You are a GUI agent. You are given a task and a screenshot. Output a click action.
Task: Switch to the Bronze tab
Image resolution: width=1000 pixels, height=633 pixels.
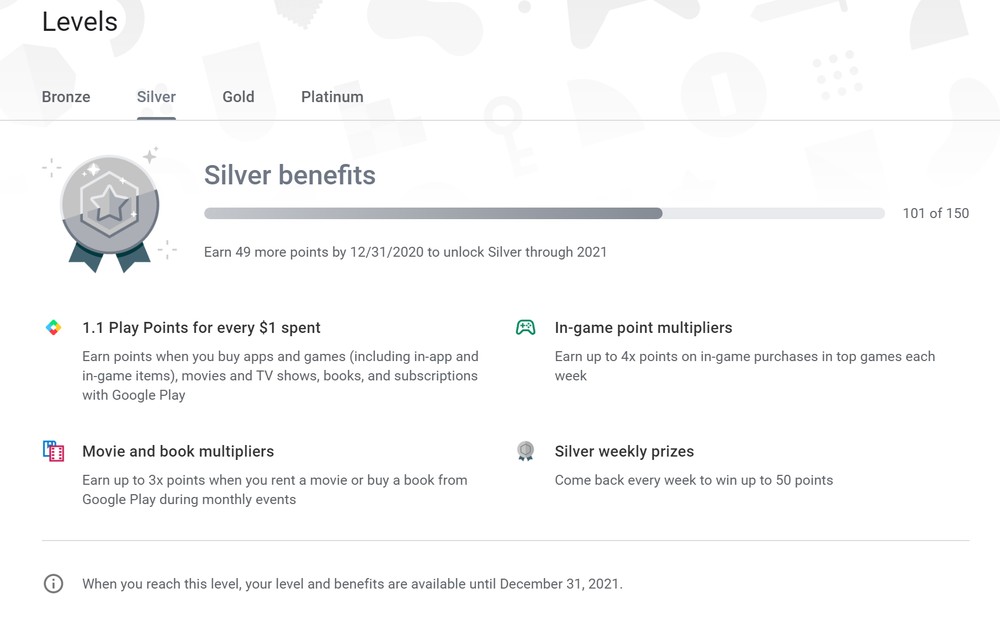tap(66, 97)
